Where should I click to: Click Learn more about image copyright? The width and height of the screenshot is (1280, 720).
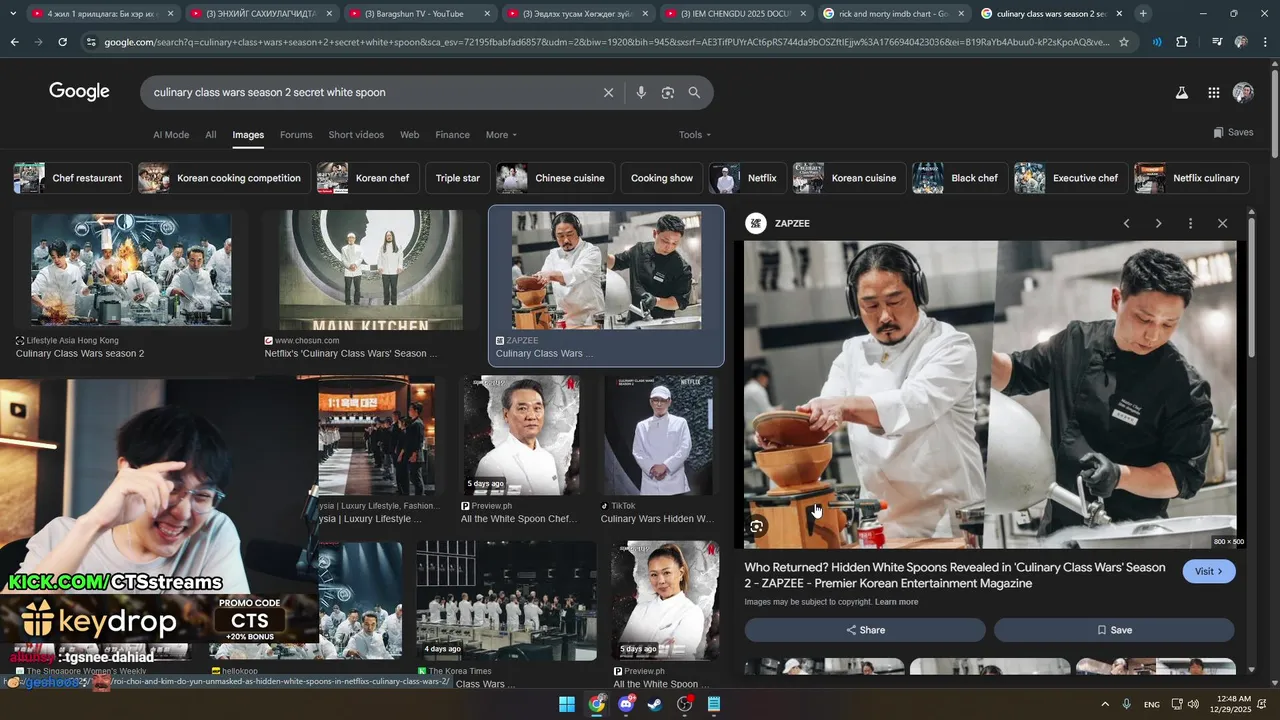point(896,602)
